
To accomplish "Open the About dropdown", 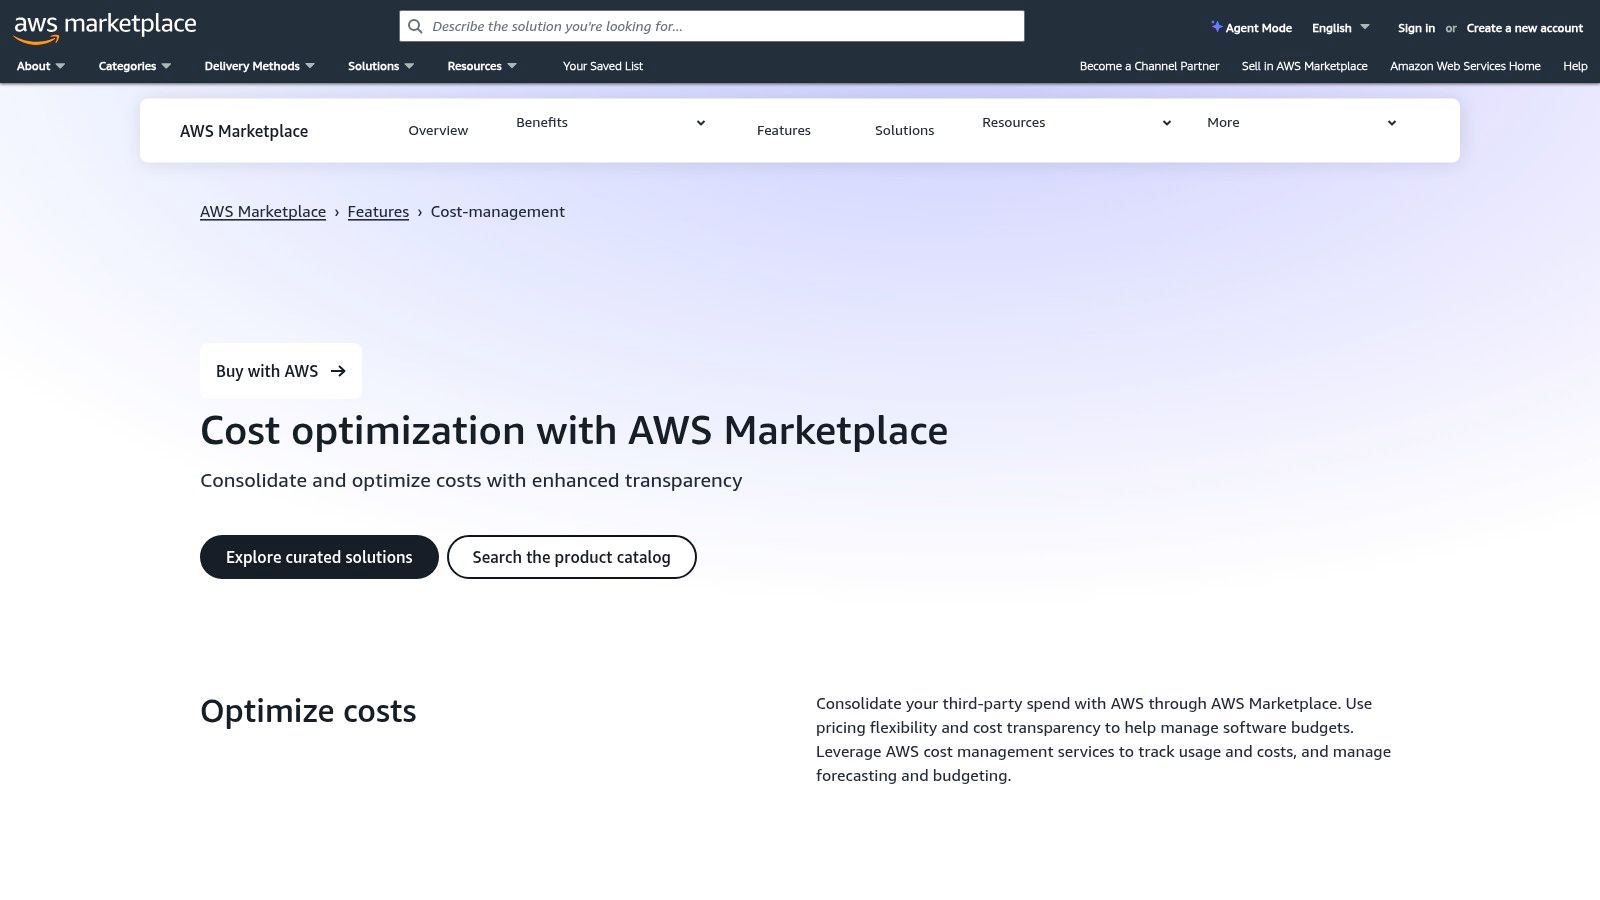I will click(39, 66).
